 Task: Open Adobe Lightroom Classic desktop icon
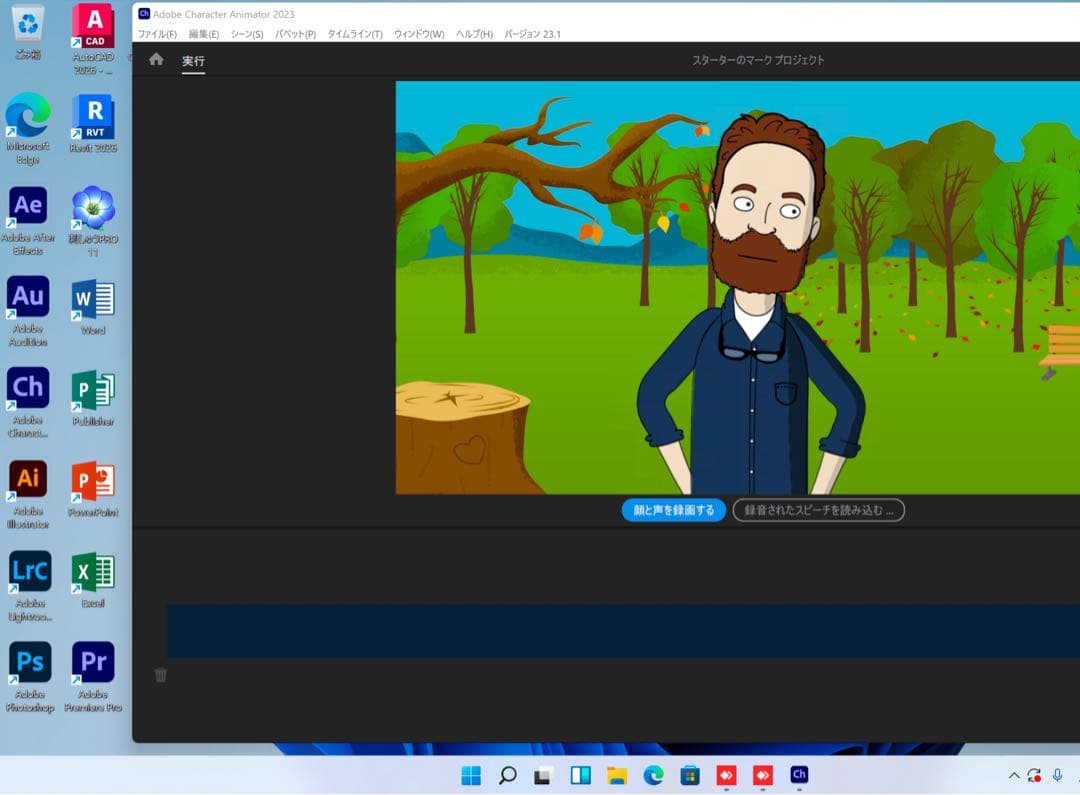click(x=29, y=571)
